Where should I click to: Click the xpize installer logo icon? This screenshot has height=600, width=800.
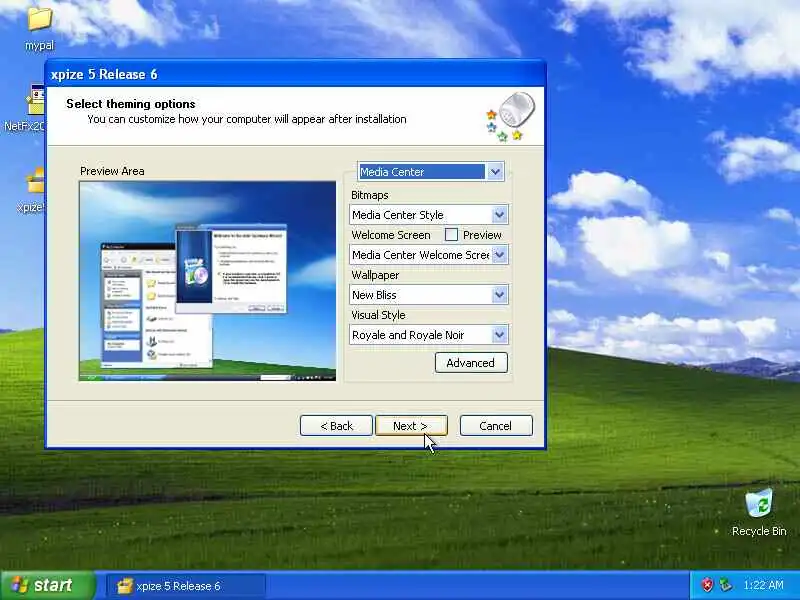pyautogui.click(x=510, y=117)
